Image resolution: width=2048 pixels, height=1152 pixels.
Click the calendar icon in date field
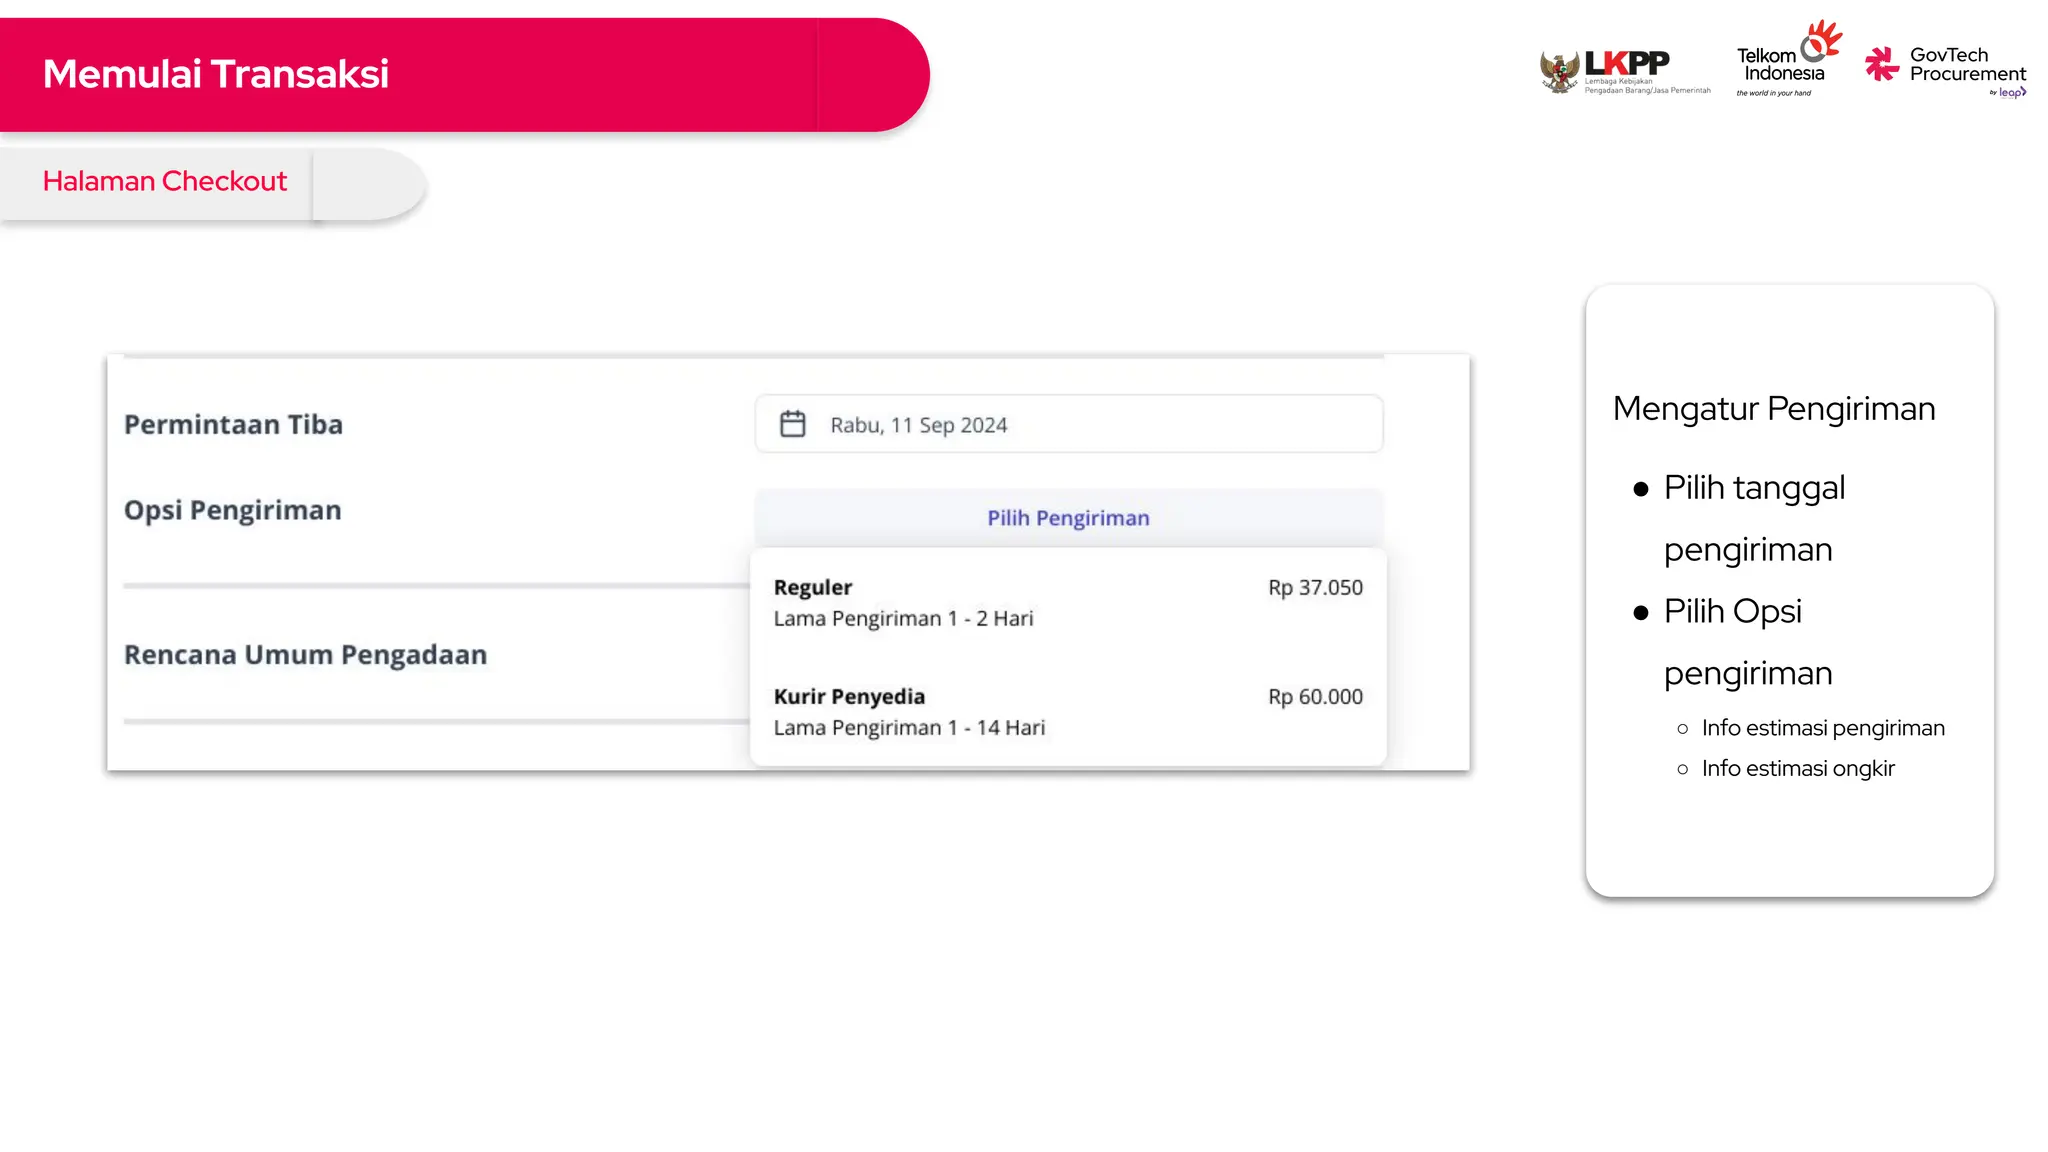(x=792, y=424)
